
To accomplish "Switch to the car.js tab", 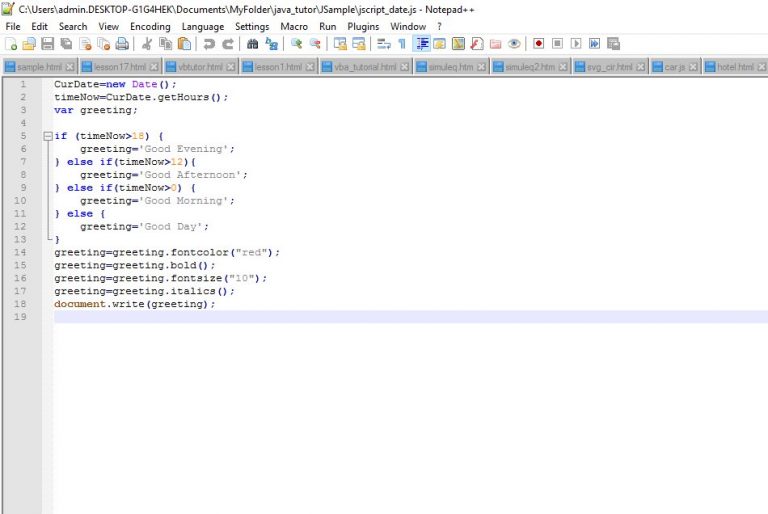I will [x=674, y=67].
